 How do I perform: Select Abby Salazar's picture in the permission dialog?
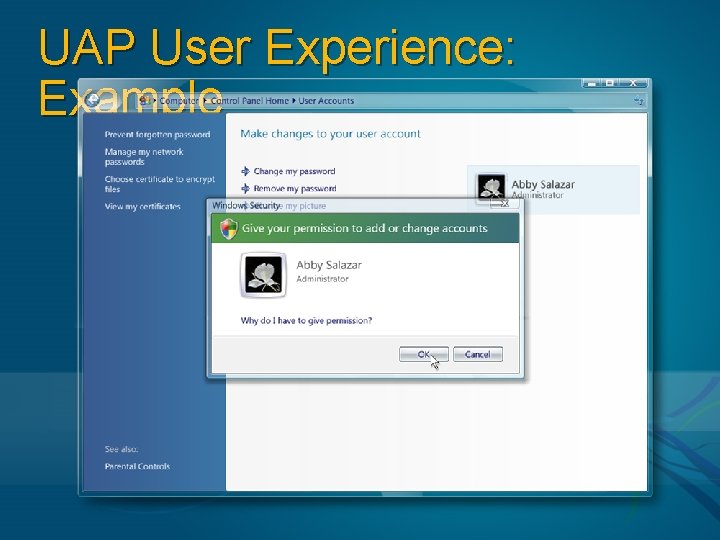click(263, 275)
